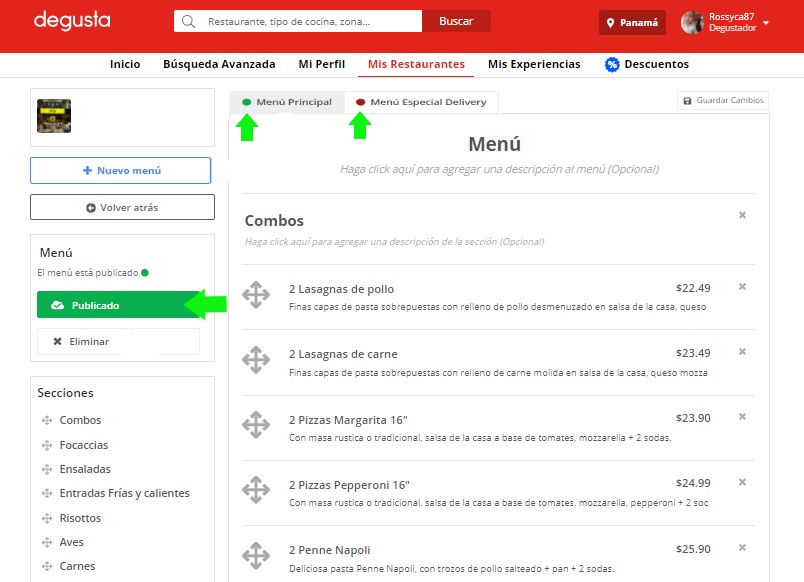The height and width of the screenshot is (582, 804).
Task: Open Mis Experiencias
Action: pos(534,64)
